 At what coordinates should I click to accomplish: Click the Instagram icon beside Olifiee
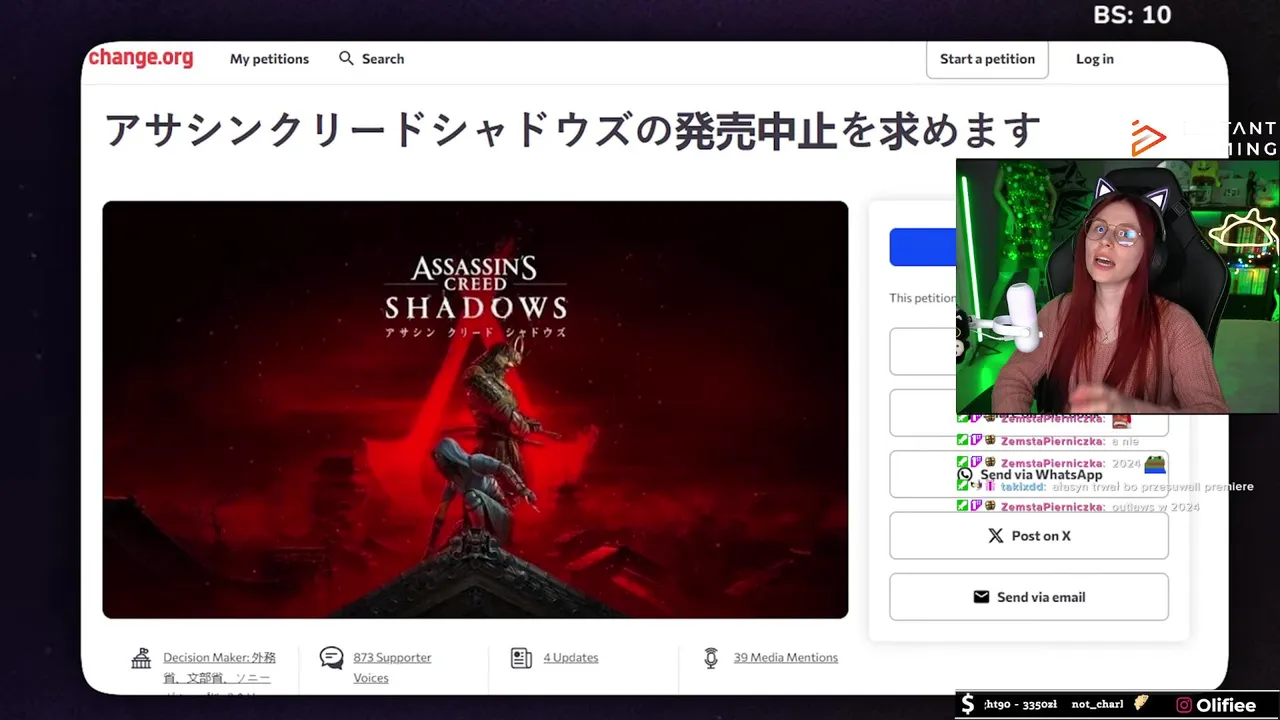point(1184,705)
